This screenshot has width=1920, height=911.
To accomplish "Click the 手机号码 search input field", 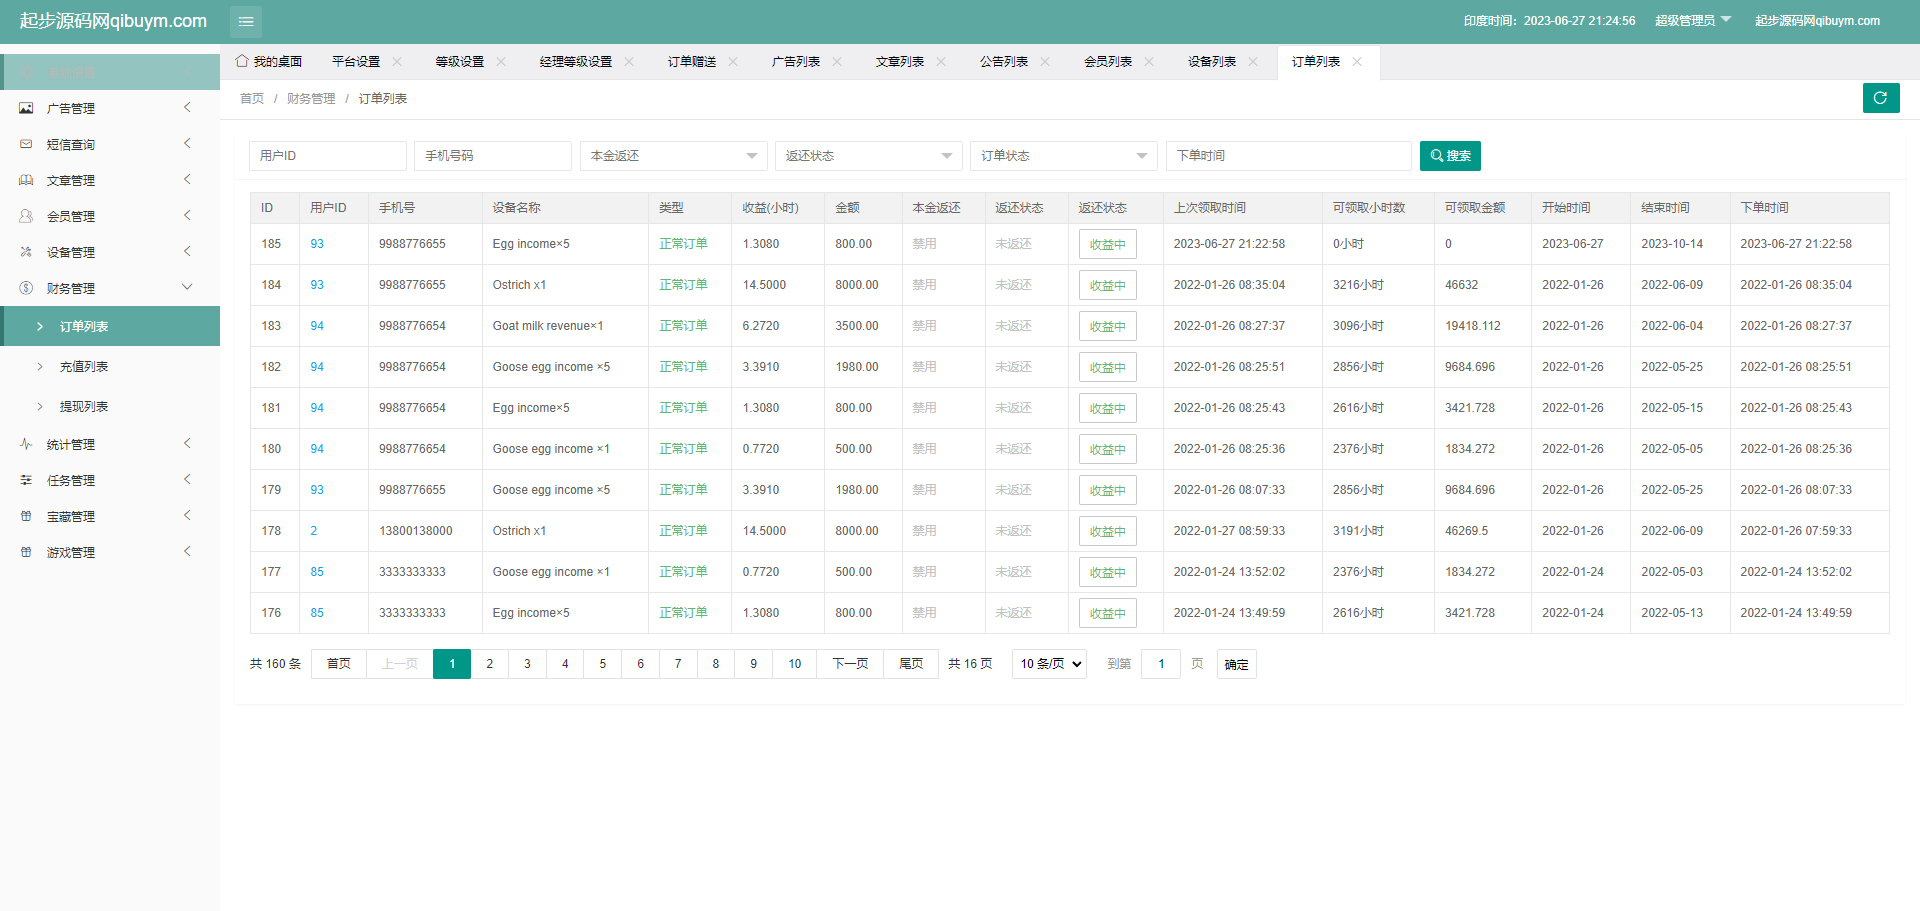I will point(492,156).
